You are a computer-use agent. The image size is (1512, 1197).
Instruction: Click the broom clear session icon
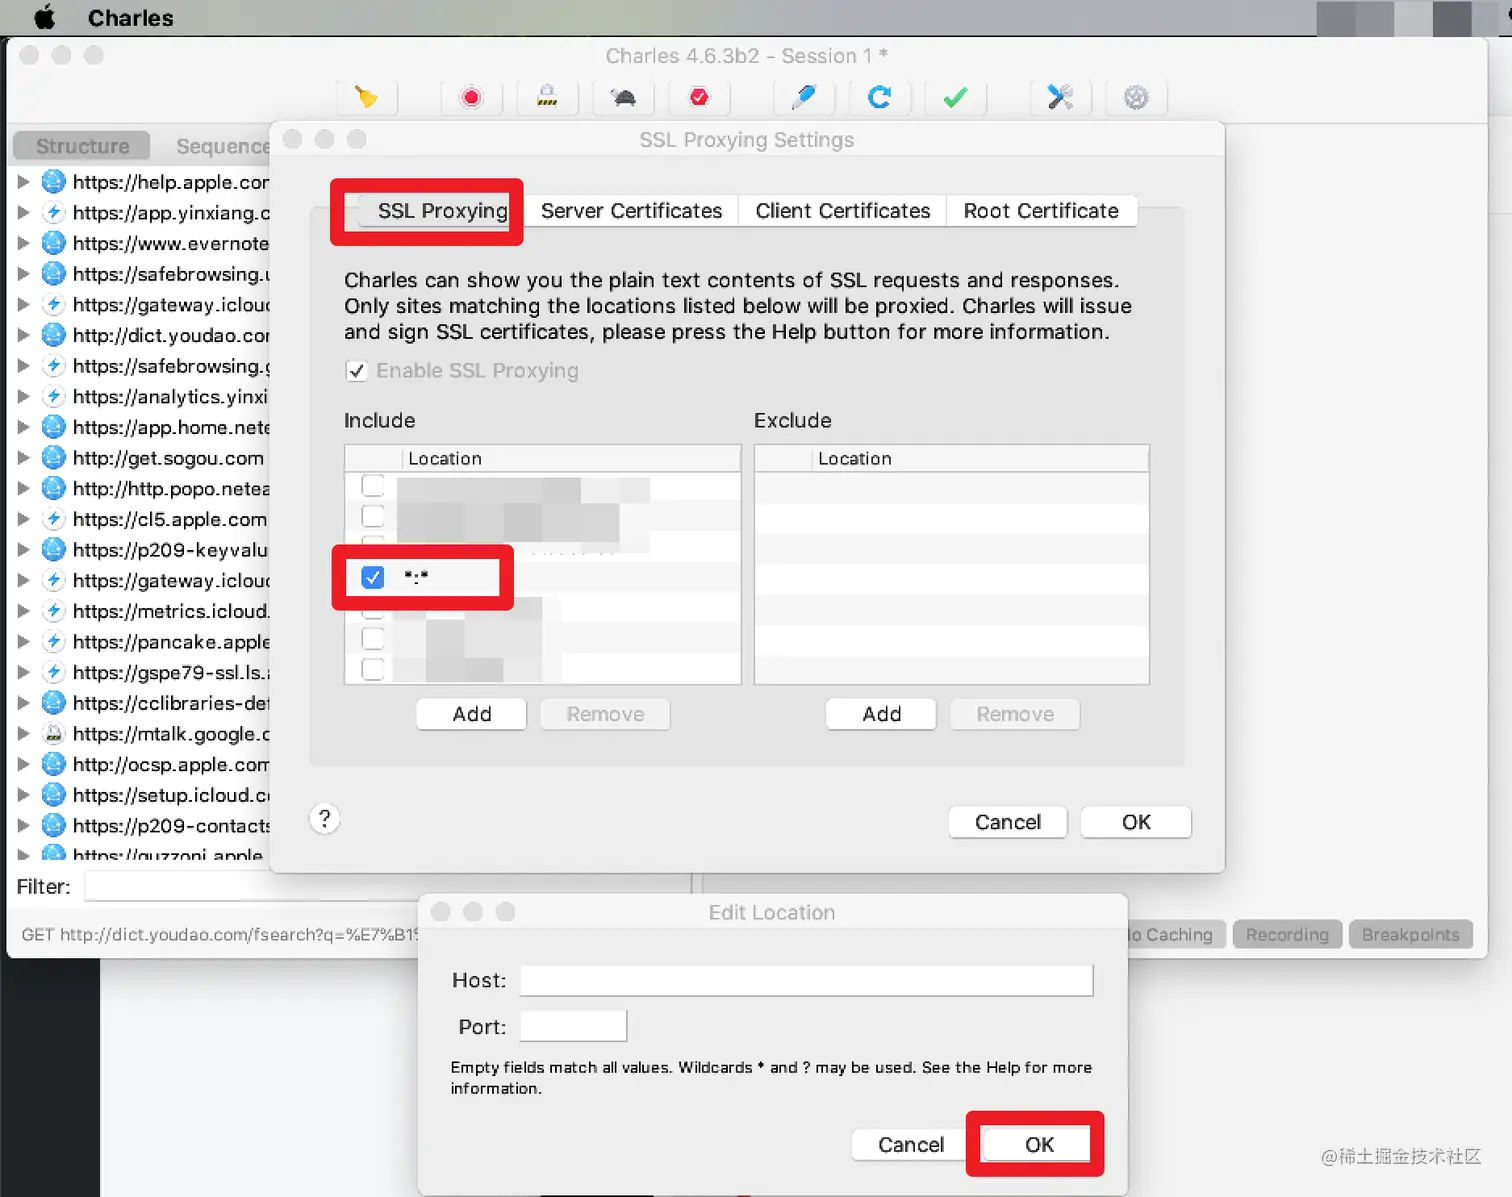tap(366, 97)
